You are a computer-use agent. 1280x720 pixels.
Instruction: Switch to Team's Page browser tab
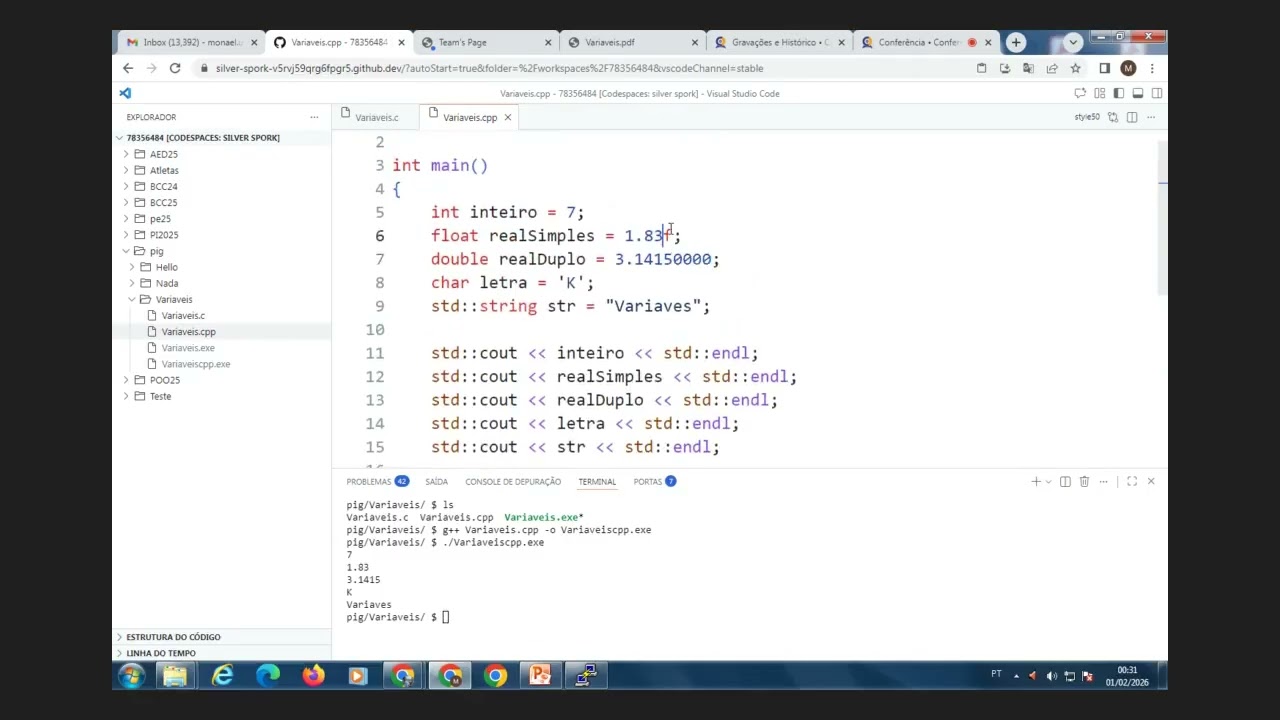coord(485,42)
